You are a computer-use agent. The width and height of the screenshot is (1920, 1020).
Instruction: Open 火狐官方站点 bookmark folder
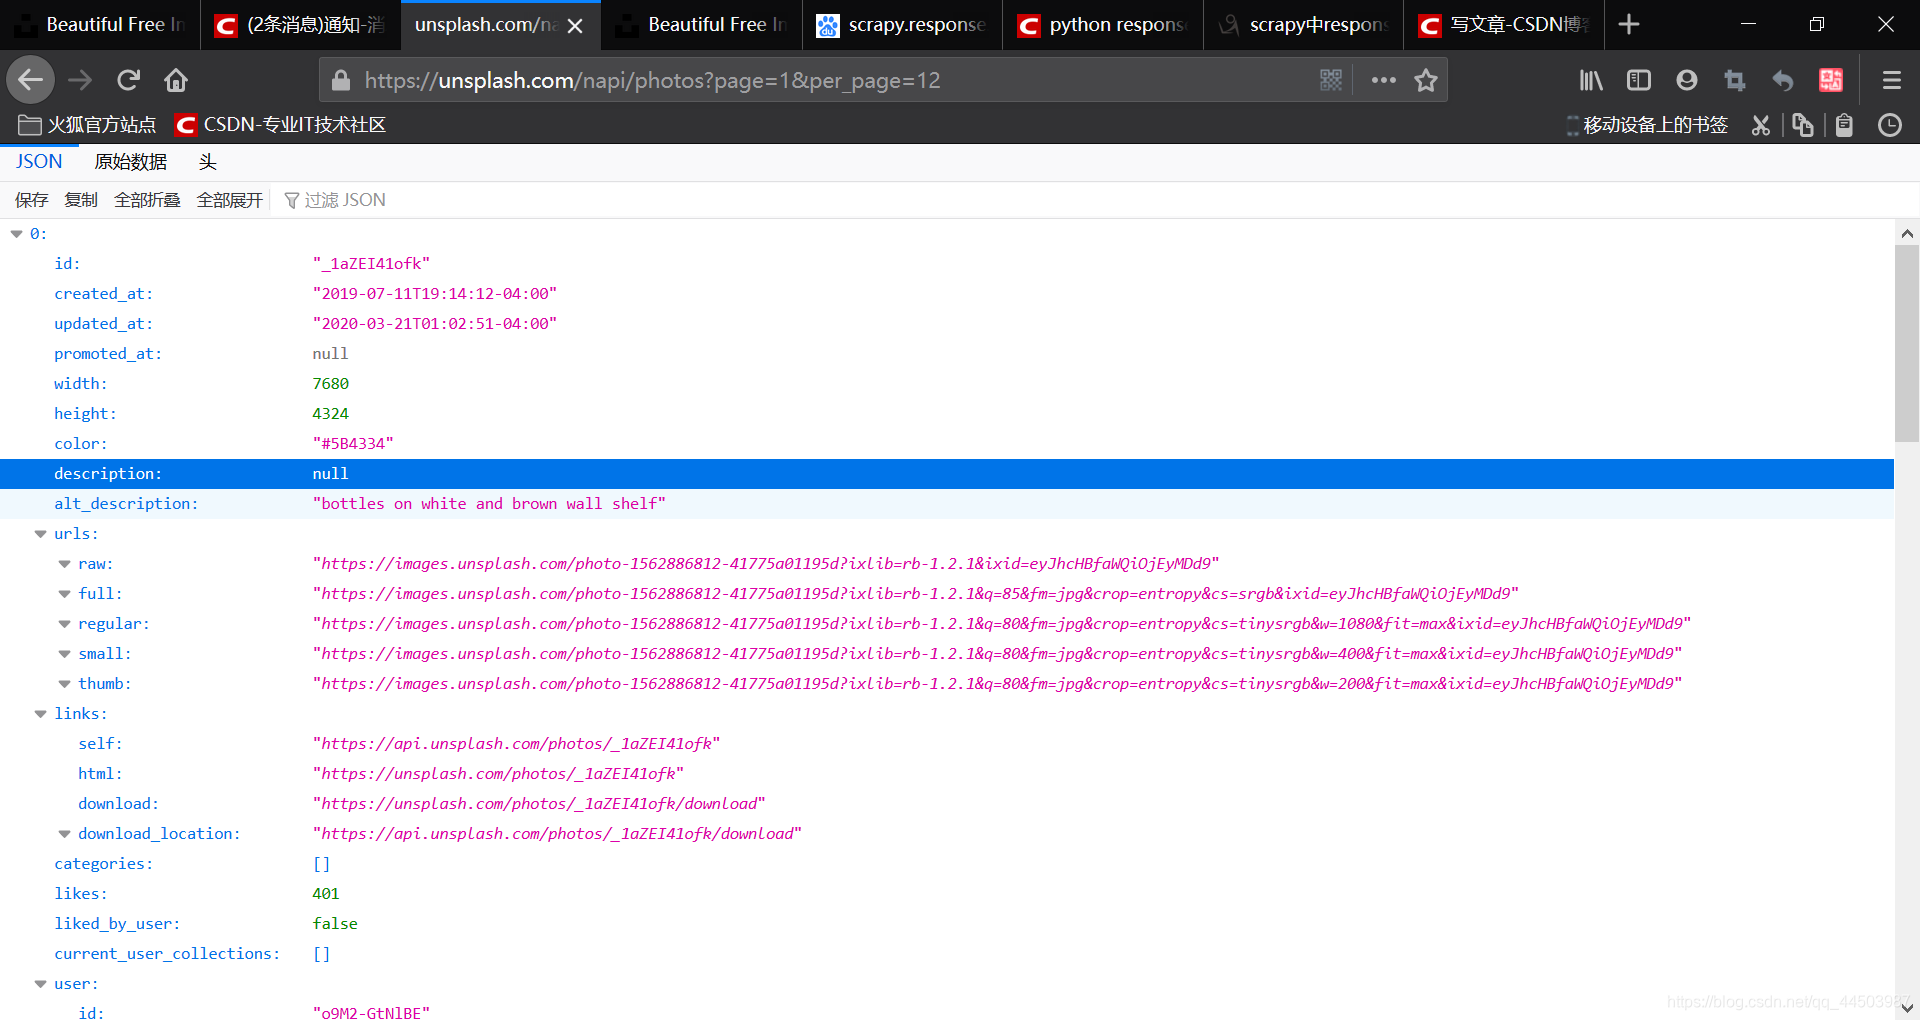(x=87, y=125)
